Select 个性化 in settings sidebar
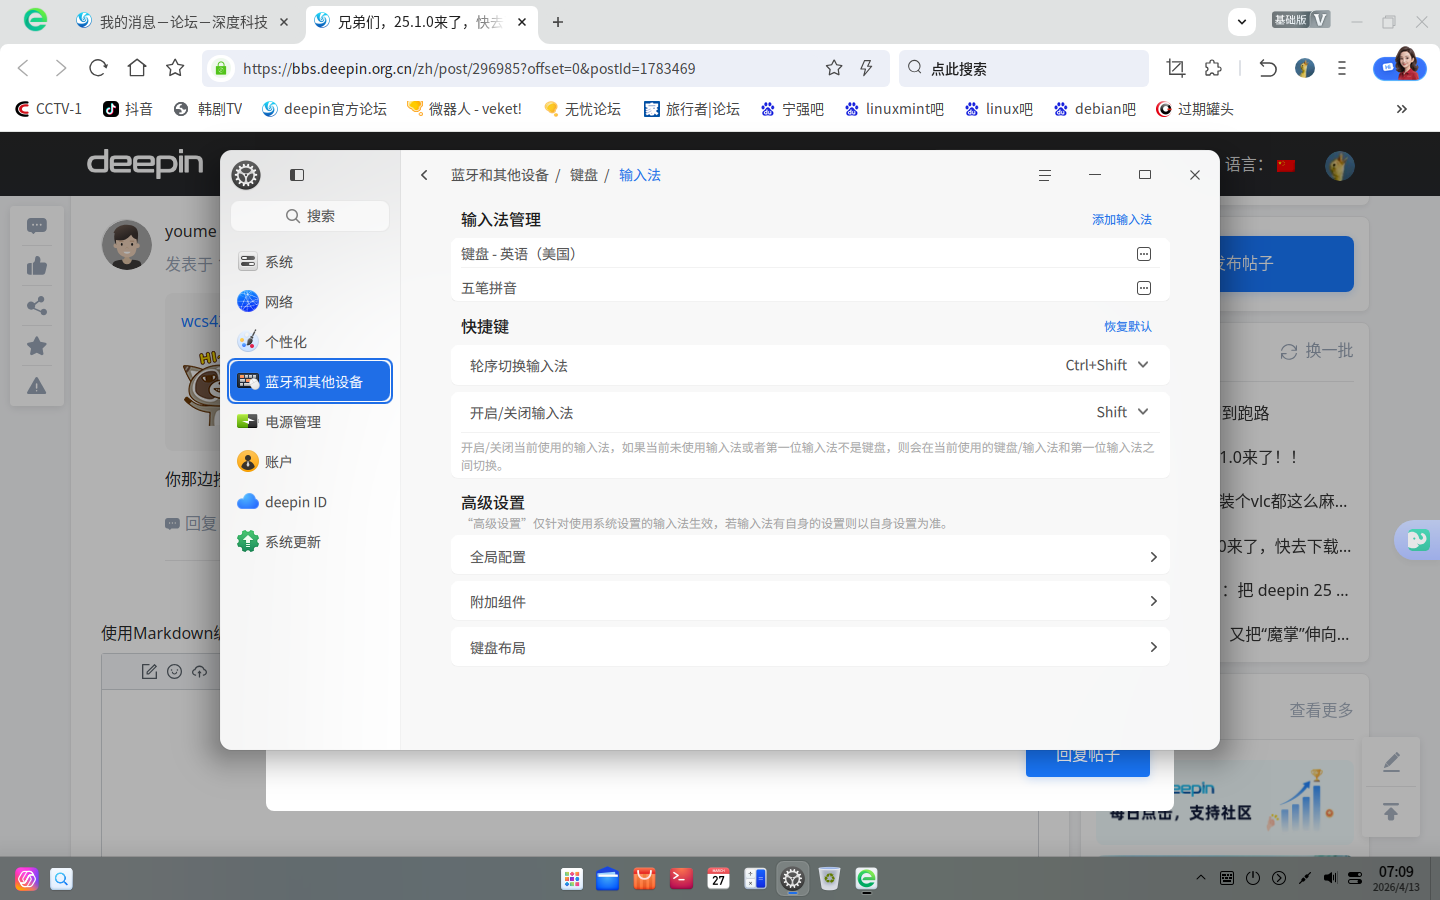This screenshot has width=1440, height=900. (x=310, y=342)
